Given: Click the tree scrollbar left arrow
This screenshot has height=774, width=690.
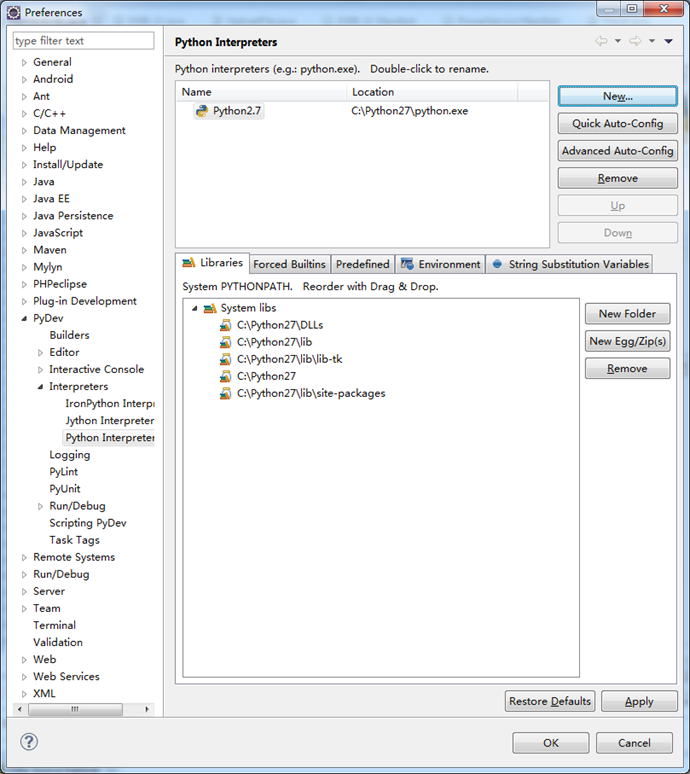Looking at the screenshot, I should point(20,709).
